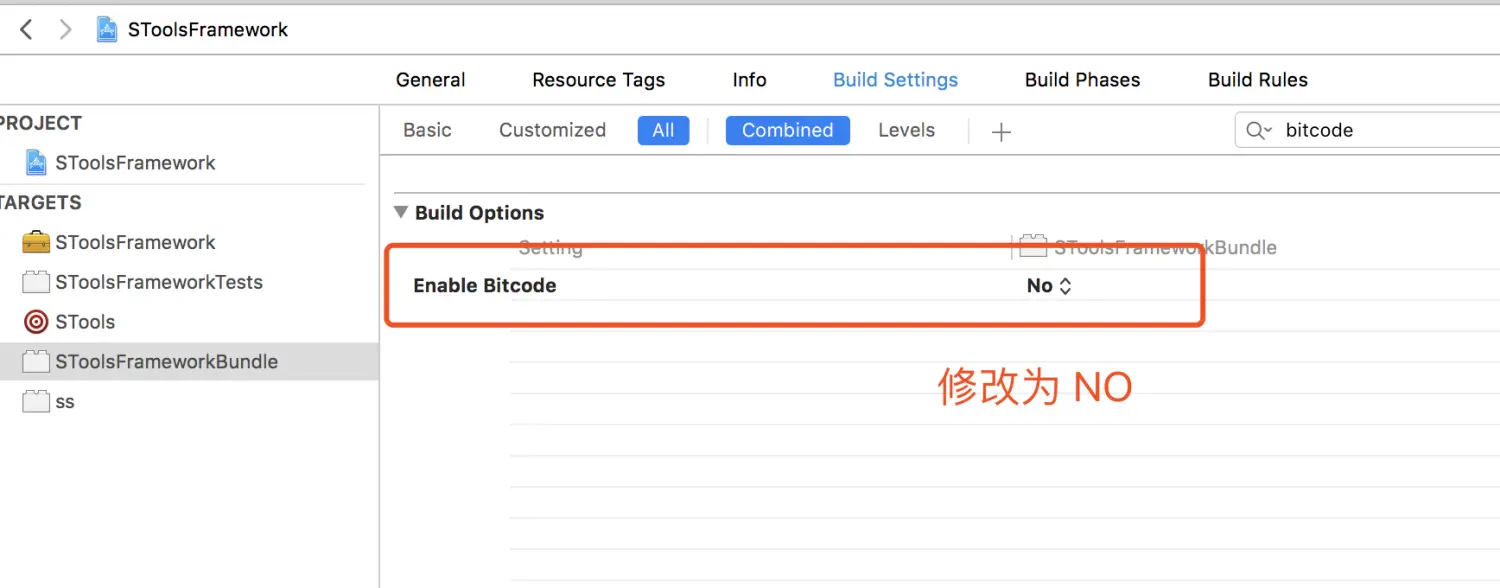1500x588 pixels.
Task: Open the Build Phases tab
Action: 1082,80
